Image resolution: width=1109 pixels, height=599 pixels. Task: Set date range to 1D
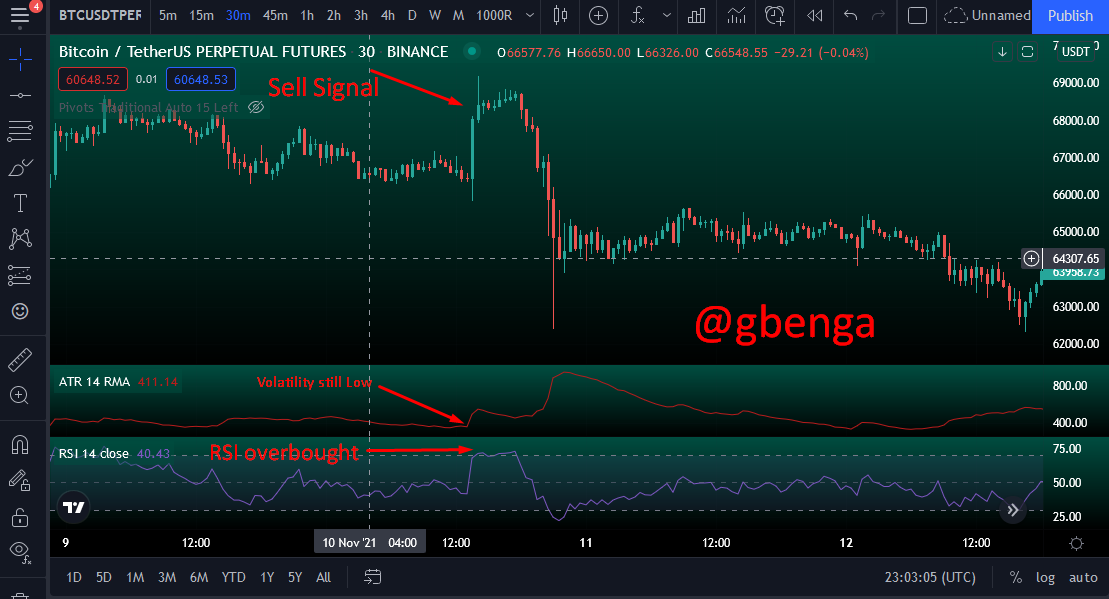[74, 577]
